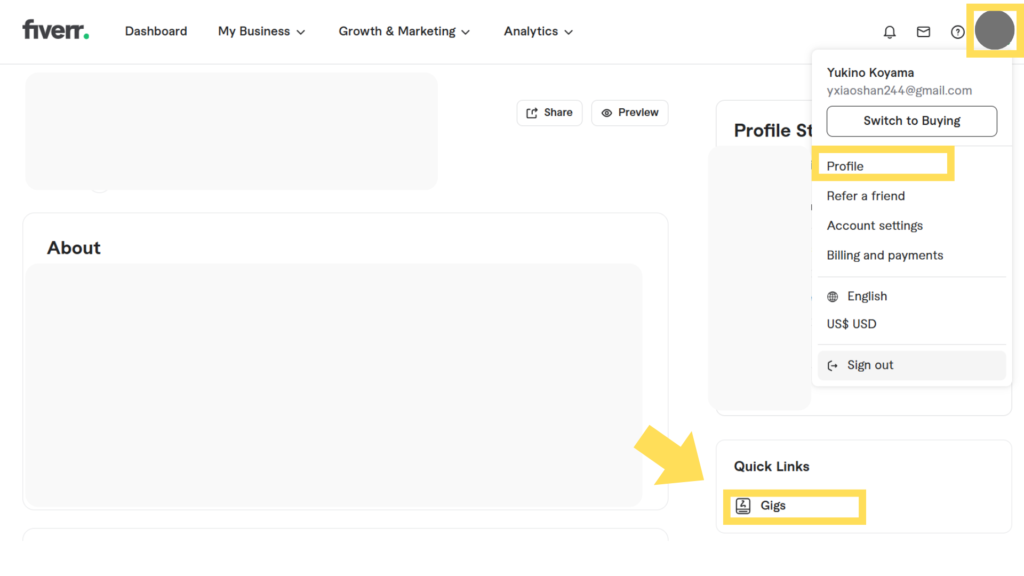The width and height of the screenshot is (1024, 576).
Task: Open the messages envelope icon
Action: [x=923, y=31]
